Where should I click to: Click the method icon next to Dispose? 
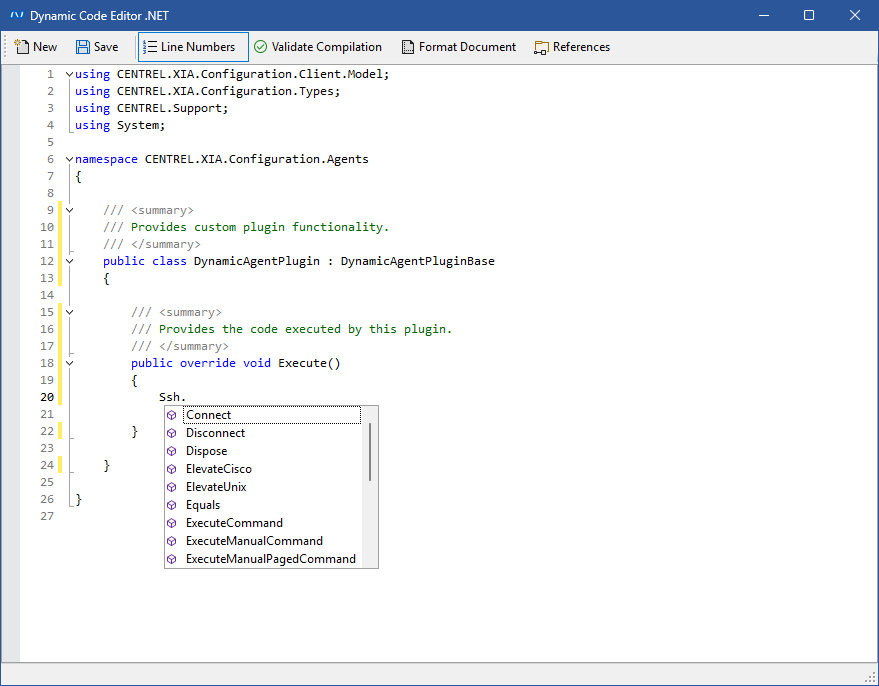click(x=172, y=451)
